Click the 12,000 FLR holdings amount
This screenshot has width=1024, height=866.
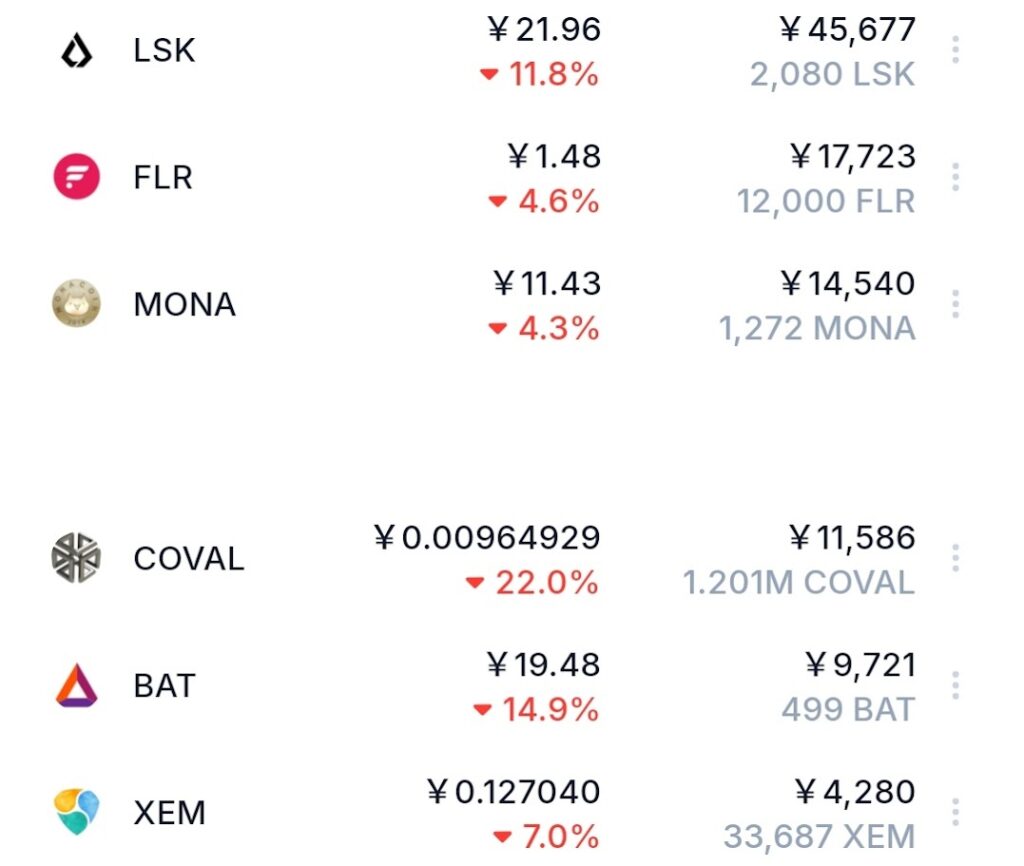825,201
